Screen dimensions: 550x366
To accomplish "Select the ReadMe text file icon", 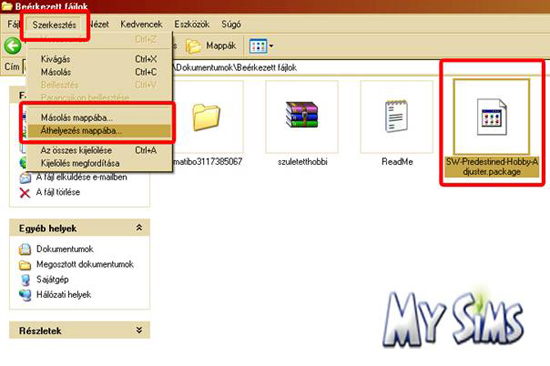I will click(396, 116).
